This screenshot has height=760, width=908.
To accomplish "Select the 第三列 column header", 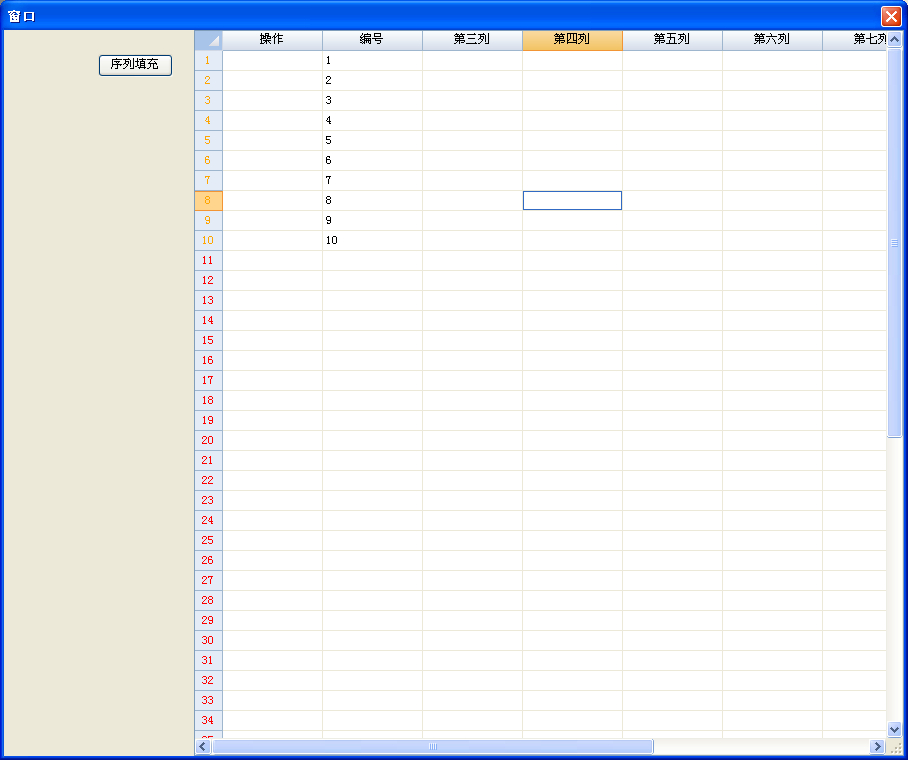I will point(473,40).
